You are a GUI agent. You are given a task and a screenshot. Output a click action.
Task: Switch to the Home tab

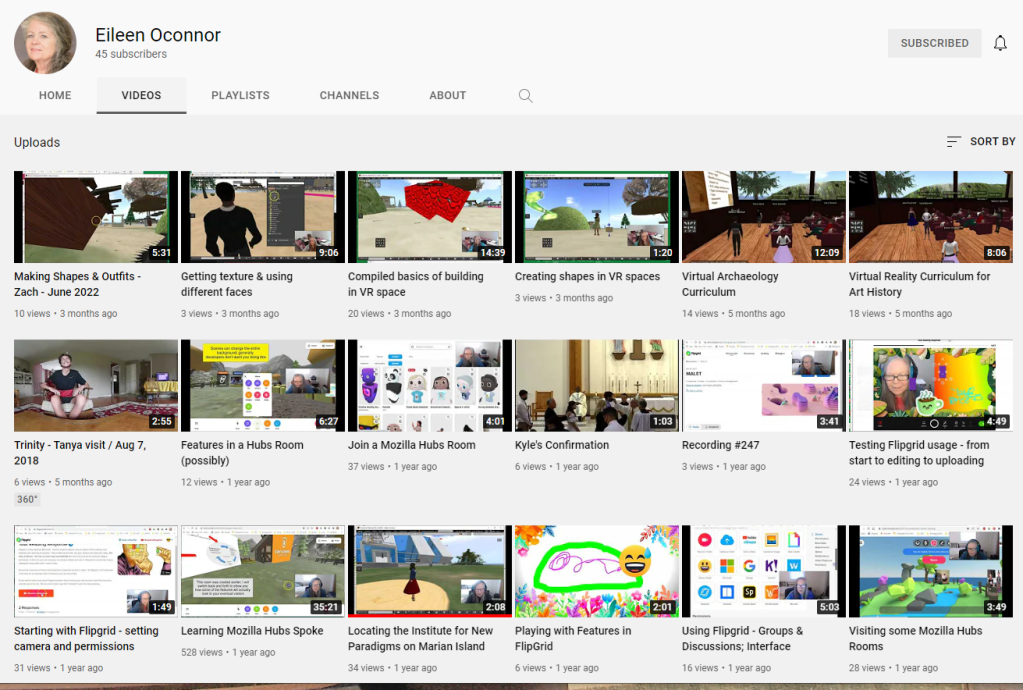pos(55,96)
